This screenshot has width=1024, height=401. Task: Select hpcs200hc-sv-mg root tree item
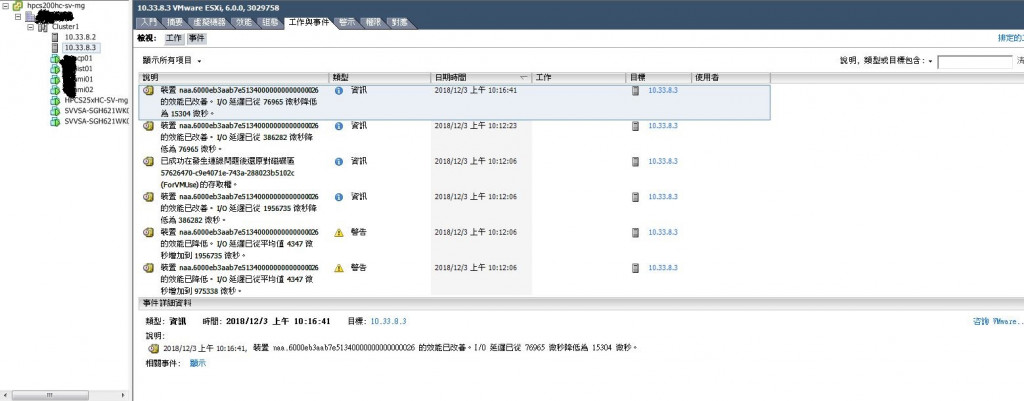56,5
